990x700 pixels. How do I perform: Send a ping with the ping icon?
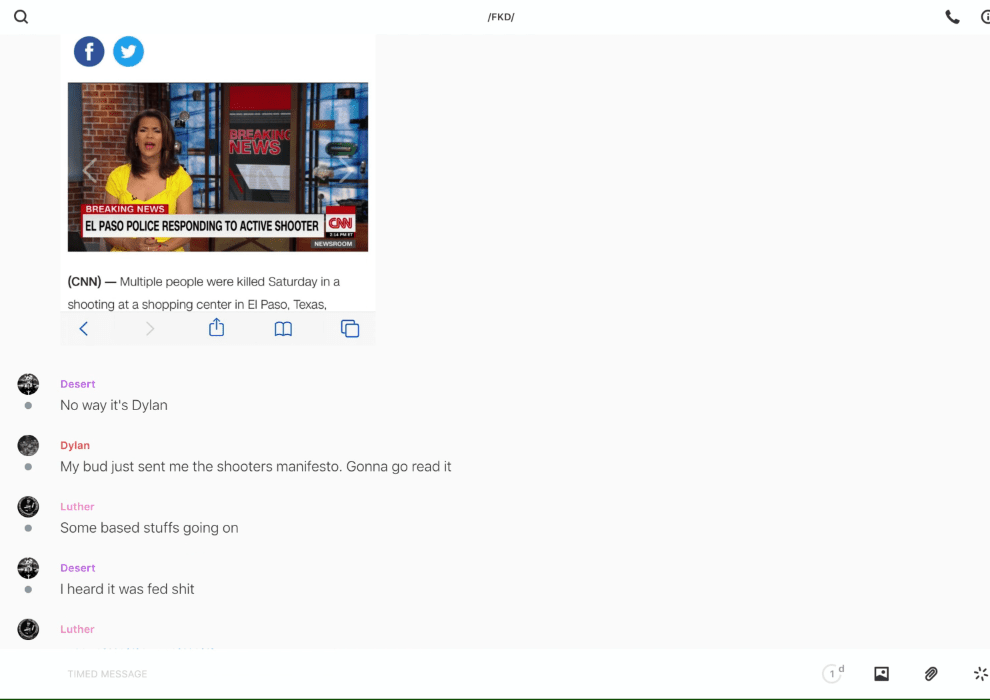coord(980,674)
